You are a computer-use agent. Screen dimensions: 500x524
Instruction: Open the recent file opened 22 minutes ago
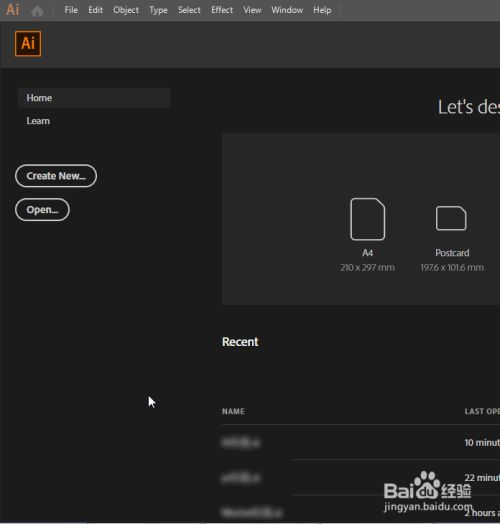pyautogui.click(x=361, y=478)
